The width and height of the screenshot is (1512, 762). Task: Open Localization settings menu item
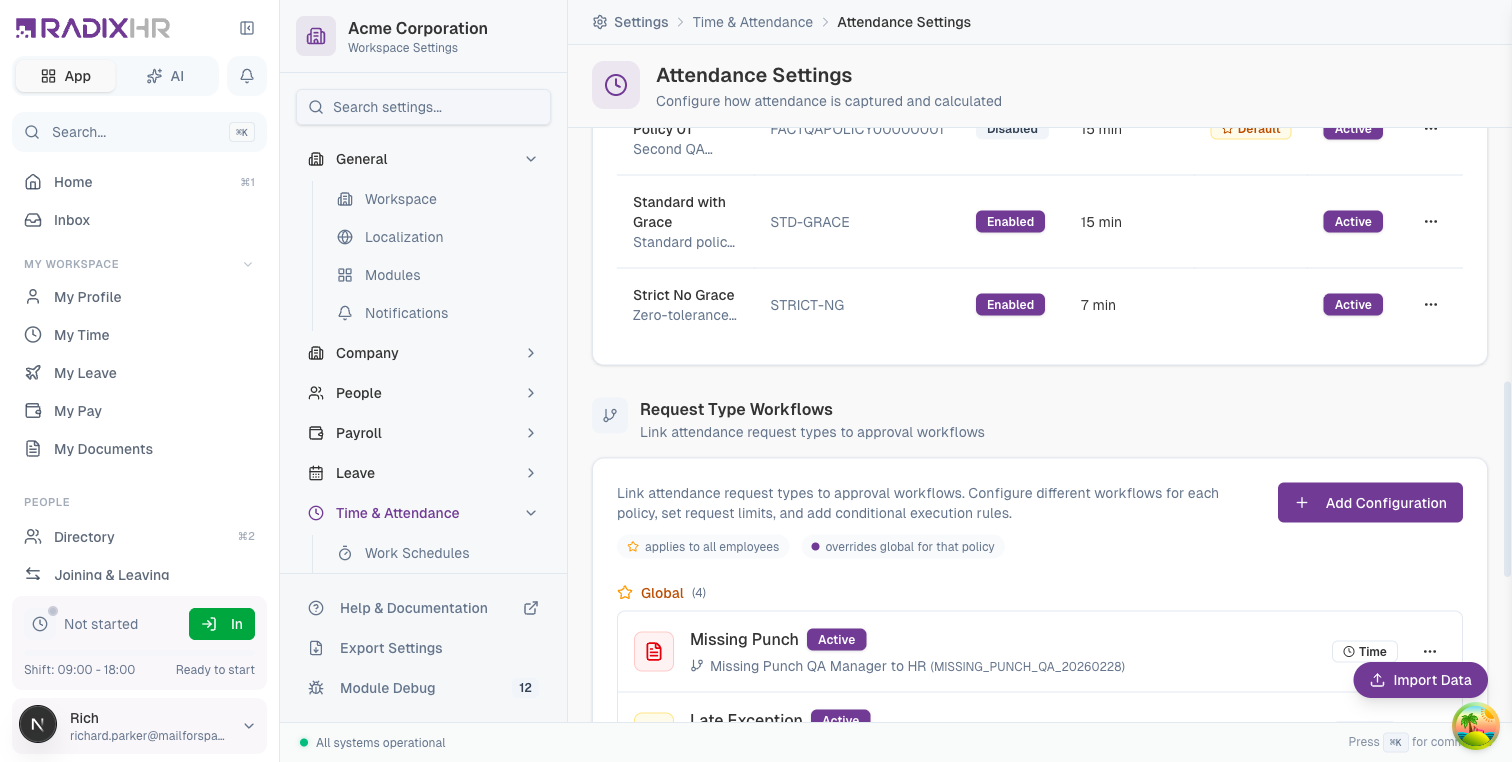tap(404, 237)
